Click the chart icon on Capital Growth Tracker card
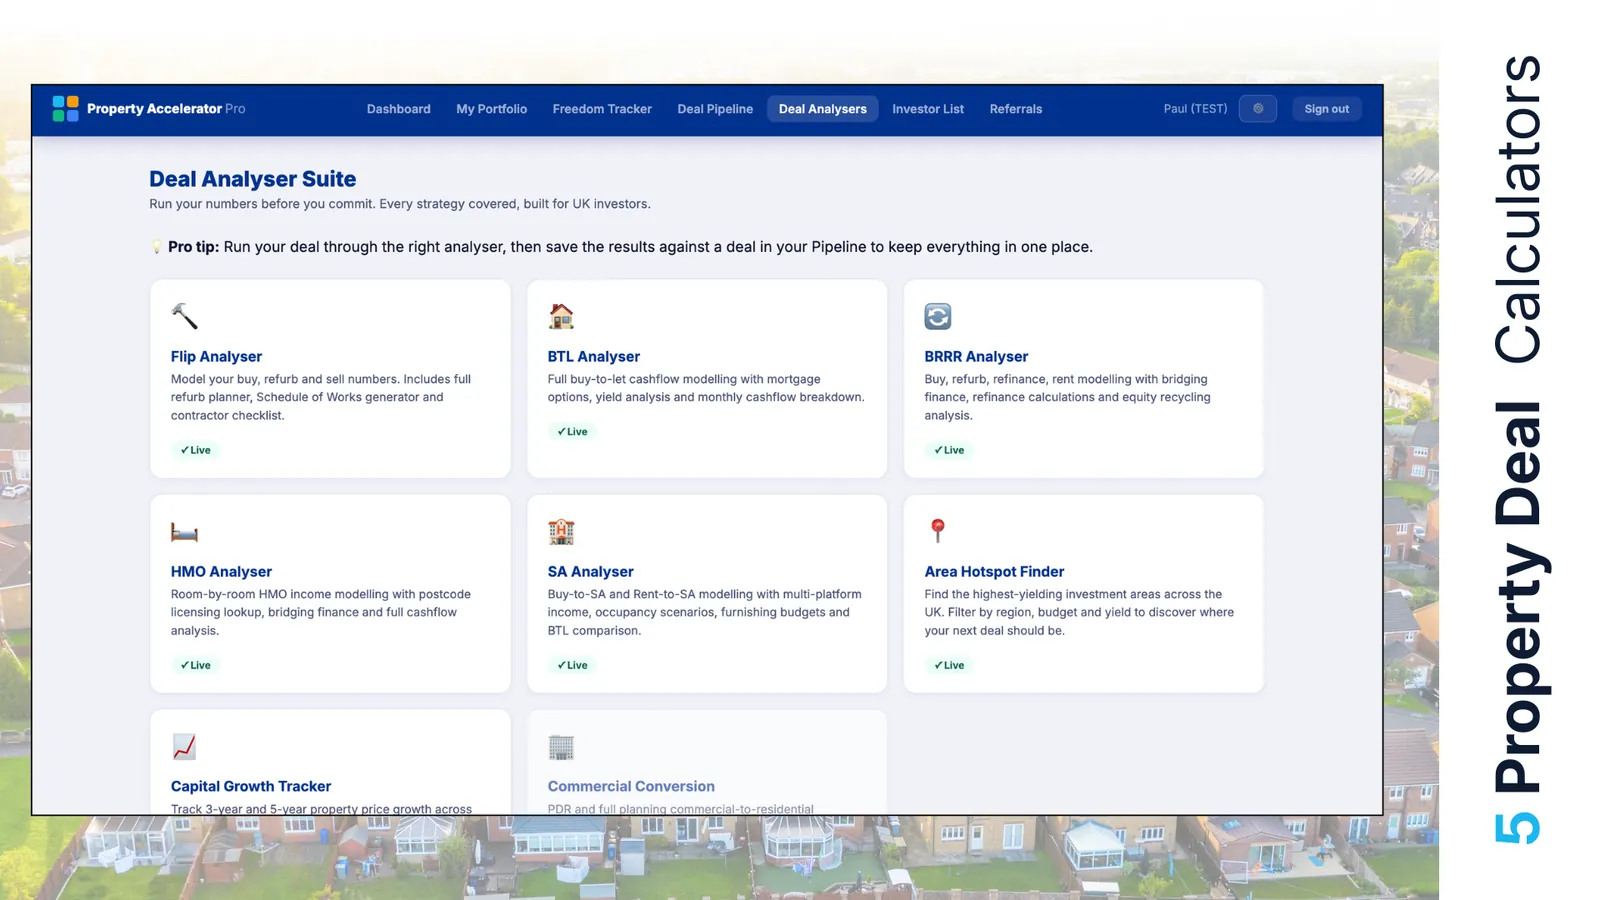The image size is (1600, 900). point(184,746)
